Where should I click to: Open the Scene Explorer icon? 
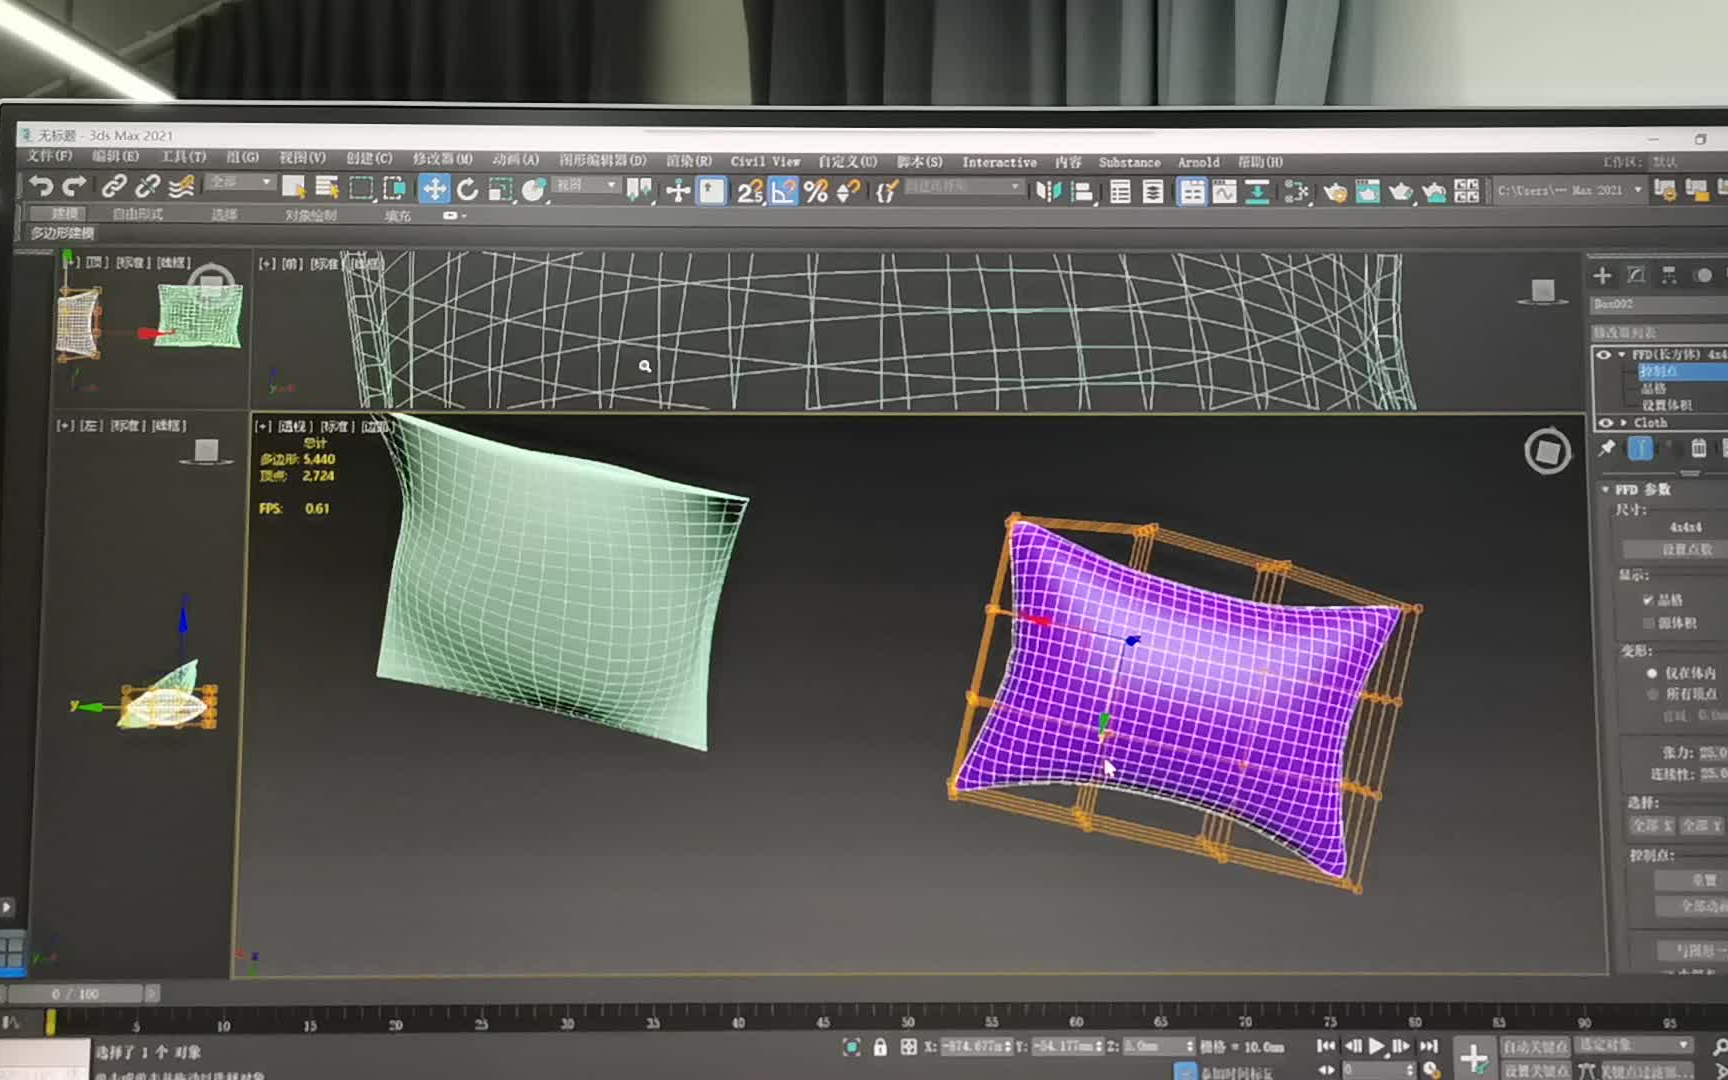pyautogui.click(x=1120, y=191)
